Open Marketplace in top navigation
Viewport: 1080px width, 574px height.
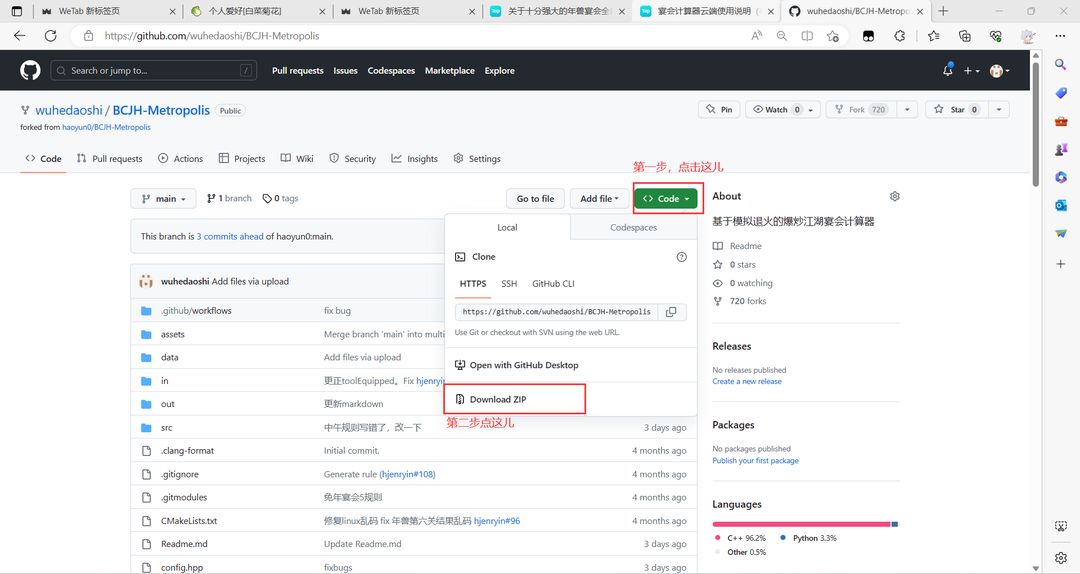pyautogui.click(x=450, y=70)
